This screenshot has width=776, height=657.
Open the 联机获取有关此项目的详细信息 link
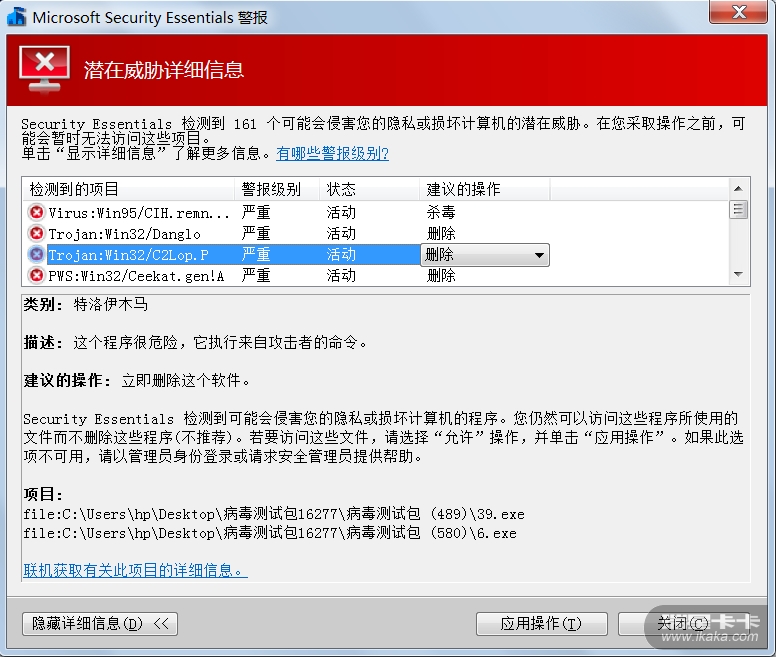136,570
